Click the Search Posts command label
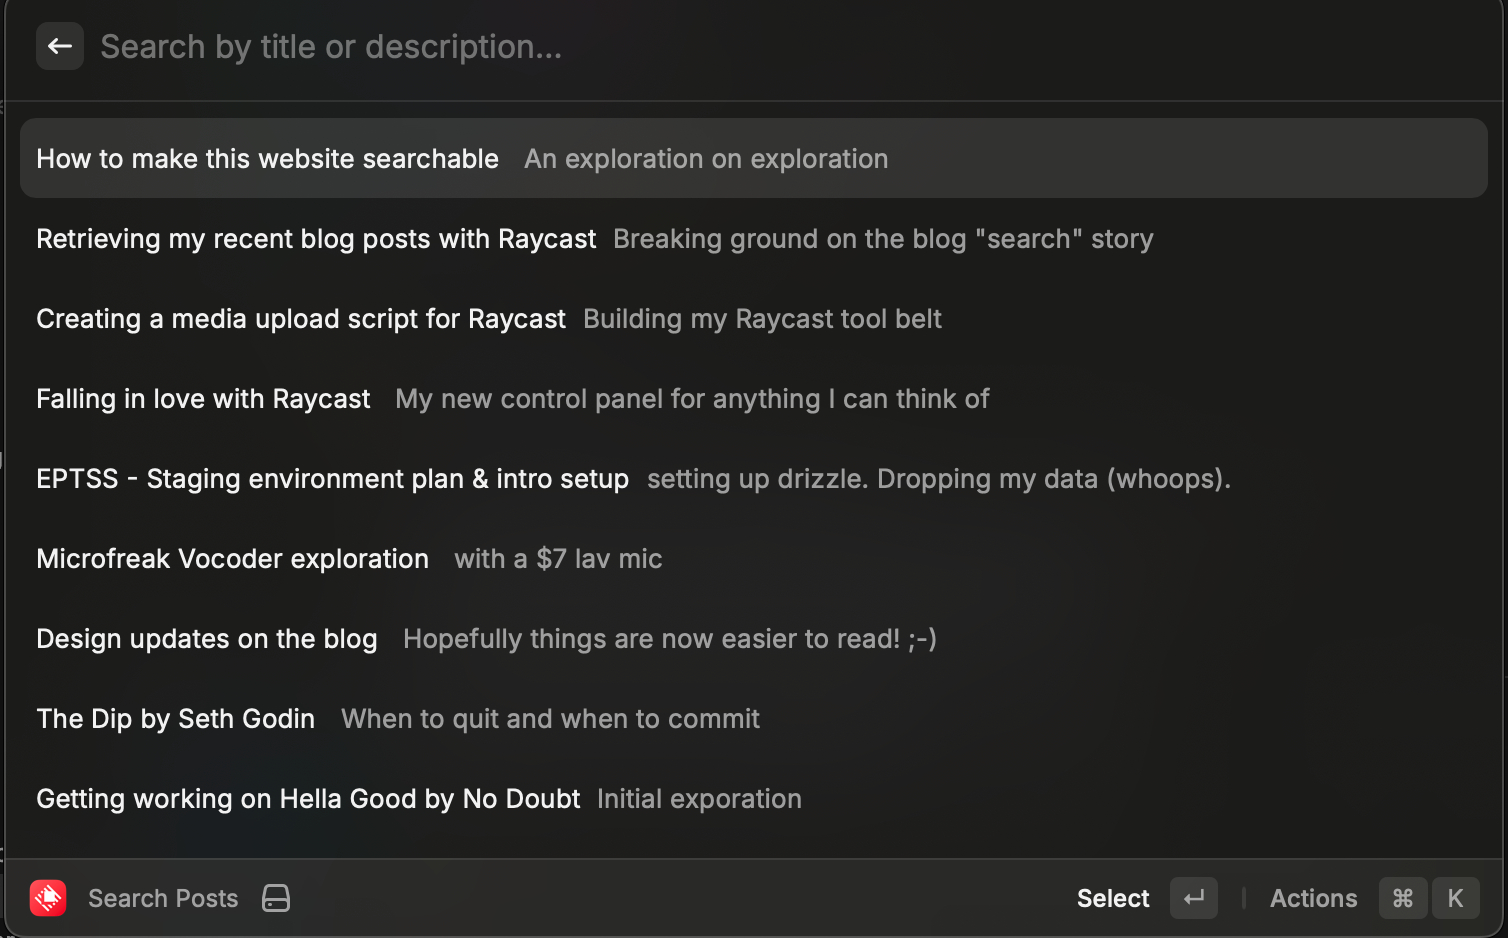The width and height of the screenshot is (1508, 938). click(163, 898)
